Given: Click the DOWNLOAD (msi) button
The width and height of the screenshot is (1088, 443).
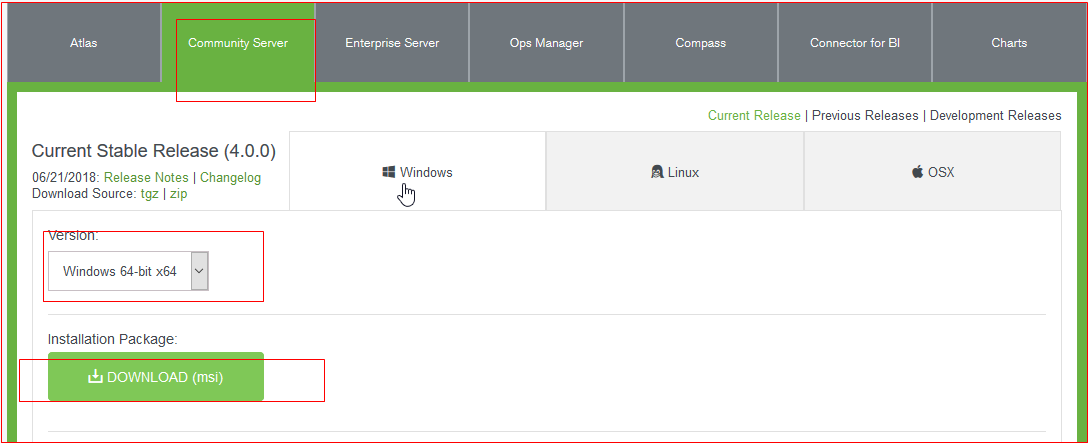Looking at the screenshot, I should tap(156, 377).
